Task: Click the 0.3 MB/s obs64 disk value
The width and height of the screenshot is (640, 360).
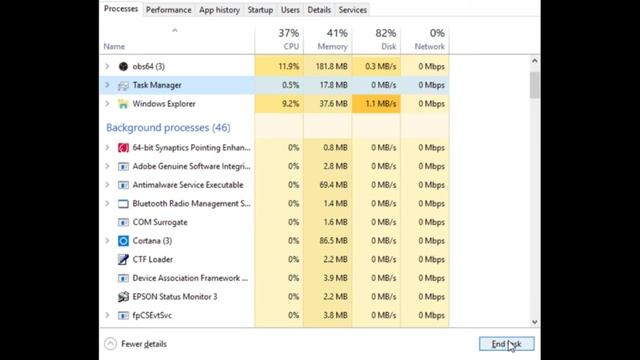Action: 381,66
